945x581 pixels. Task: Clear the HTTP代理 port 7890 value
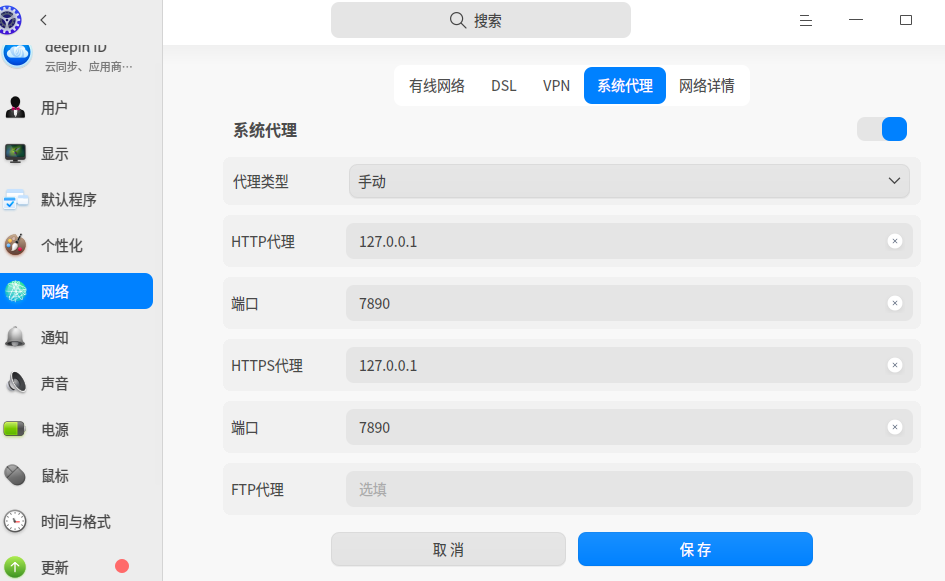895,303
